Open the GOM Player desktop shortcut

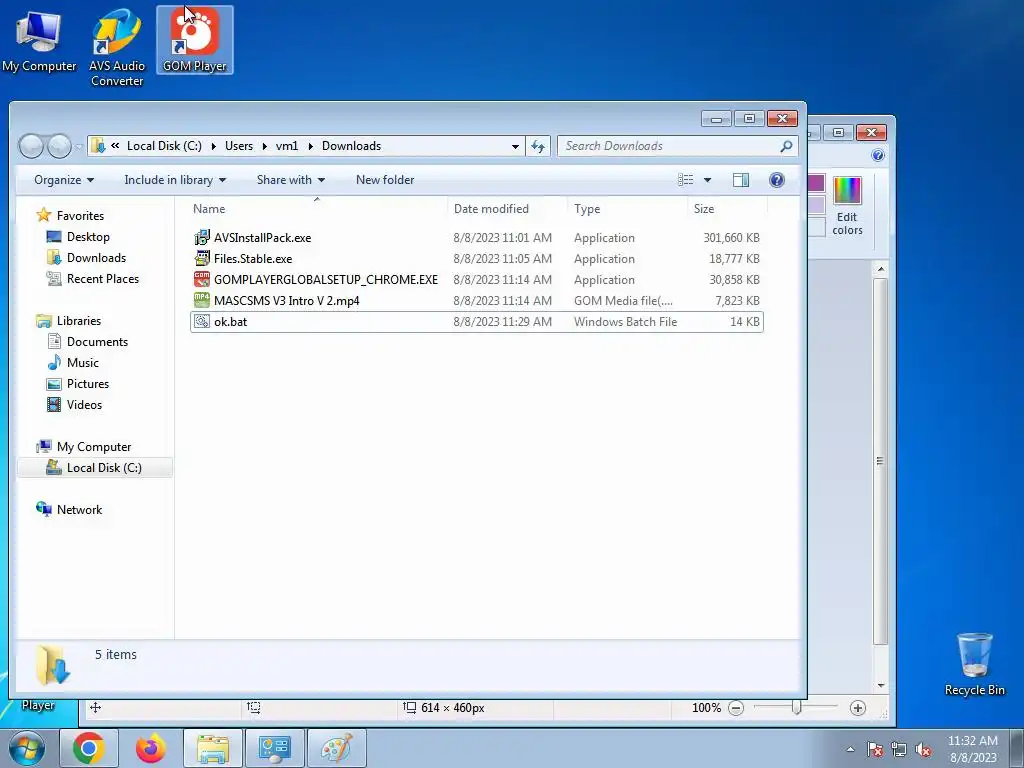(x=195, y=40)
